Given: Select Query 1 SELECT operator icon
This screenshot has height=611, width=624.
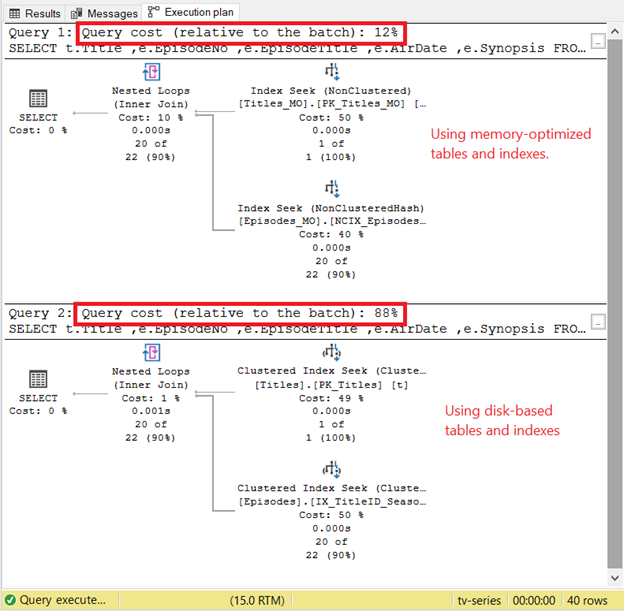Looking at the screenshot, I should pos(38,98).
